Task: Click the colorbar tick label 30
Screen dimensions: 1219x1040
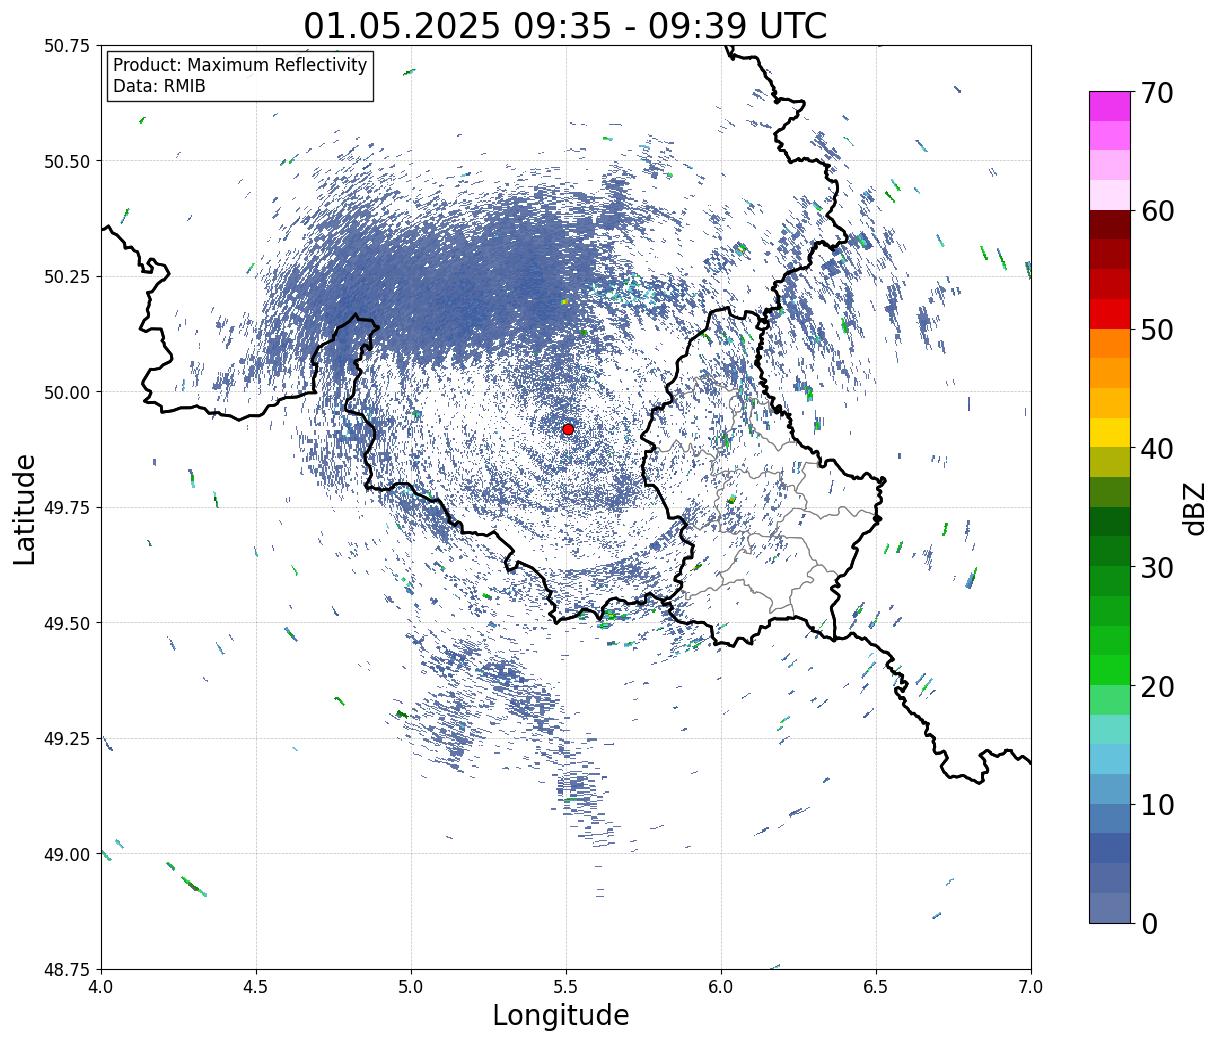Action: (1157, 567)
